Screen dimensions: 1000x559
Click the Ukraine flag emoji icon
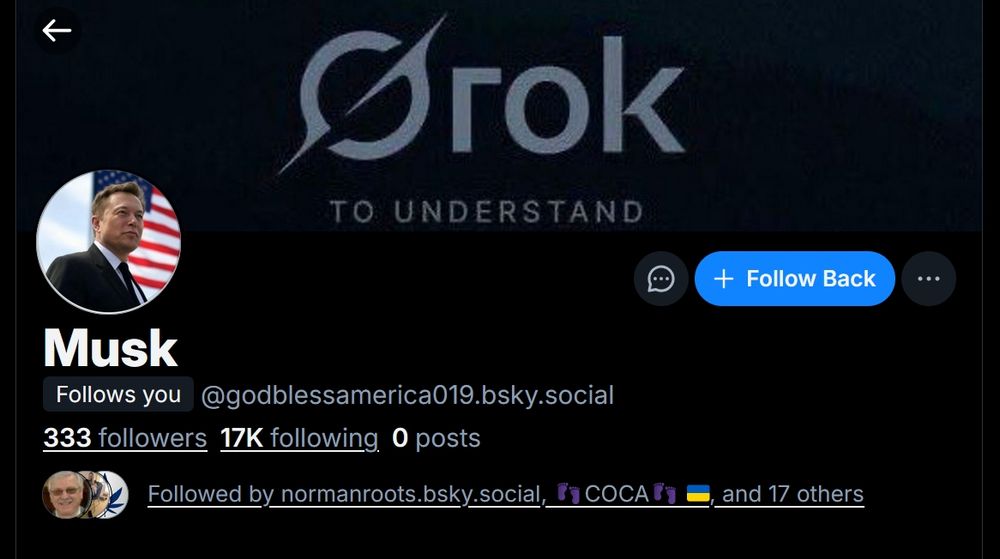(x=698, y=494)
